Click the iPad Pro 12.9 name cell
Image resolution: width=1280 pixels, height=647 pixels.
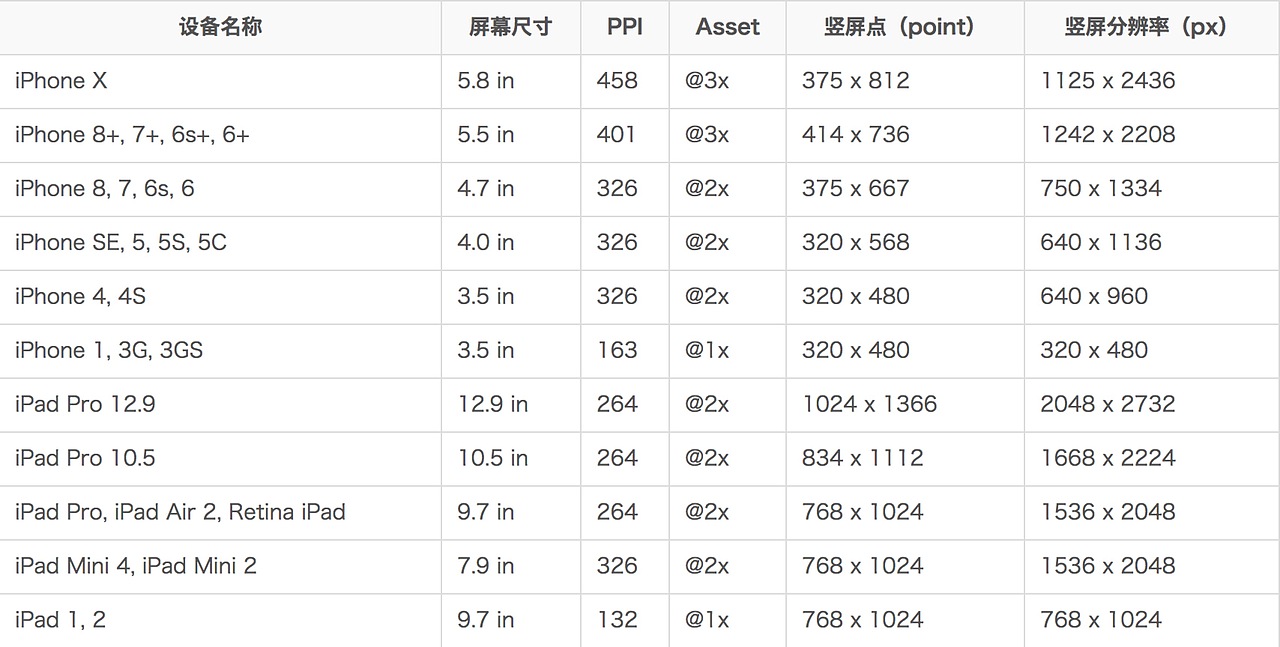point(85,405)
